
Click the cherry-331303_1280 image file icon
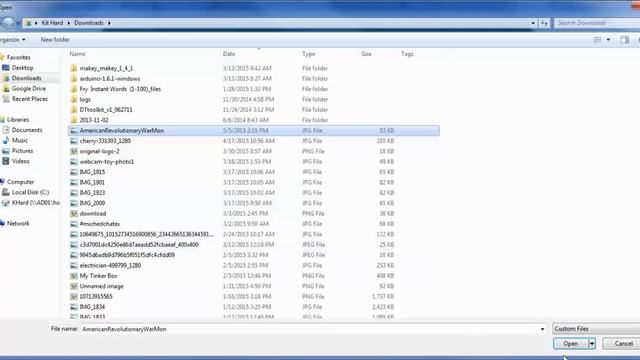pos(73,141)
